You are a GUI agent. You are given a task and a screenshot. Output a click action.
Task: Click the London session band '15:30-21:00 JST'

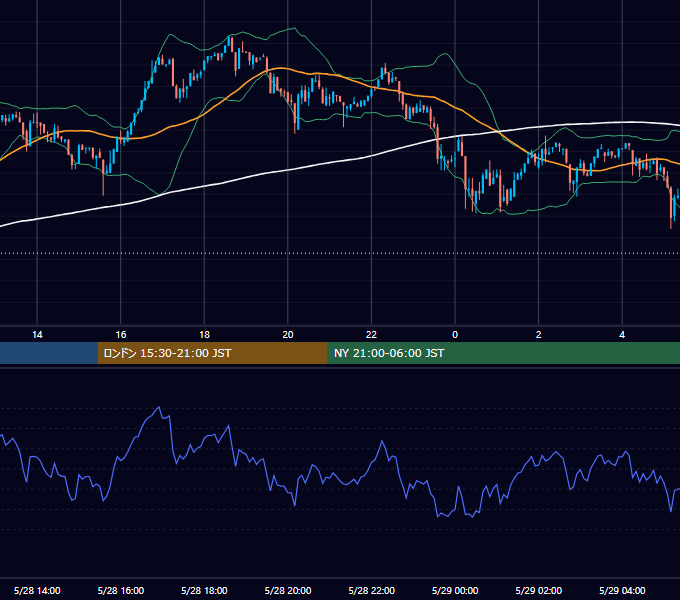click(x=212, y=353)
